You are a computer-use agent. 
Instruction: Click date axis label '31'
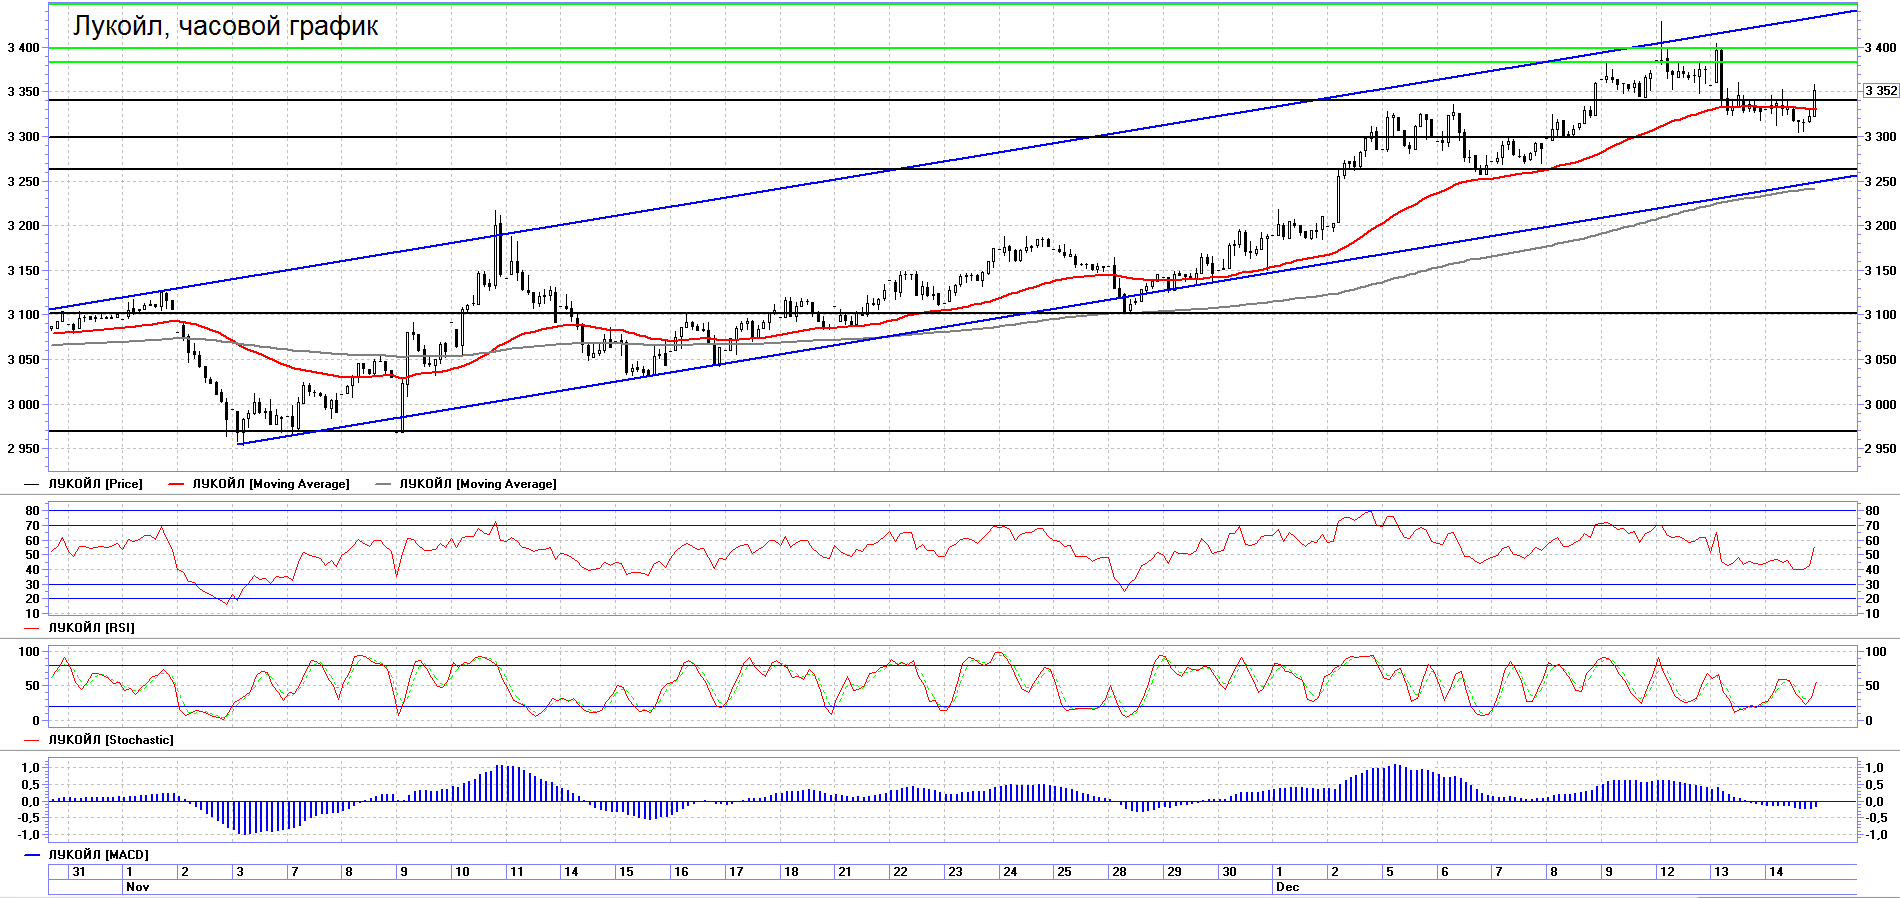(x=79, y=872)
